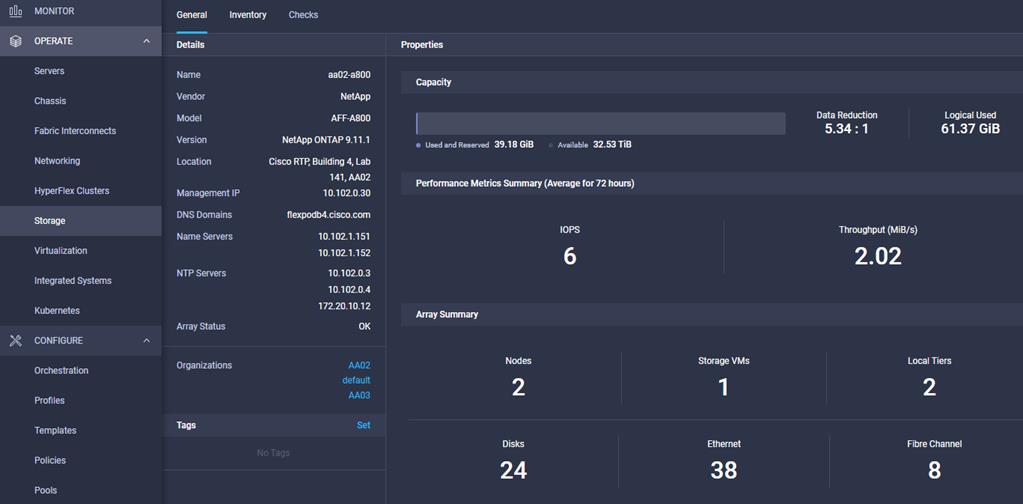Click Set to add tags
Image resolution: width=1023 pixels, height=504 pixels.
pyautogui.click(x=363, y=425)
